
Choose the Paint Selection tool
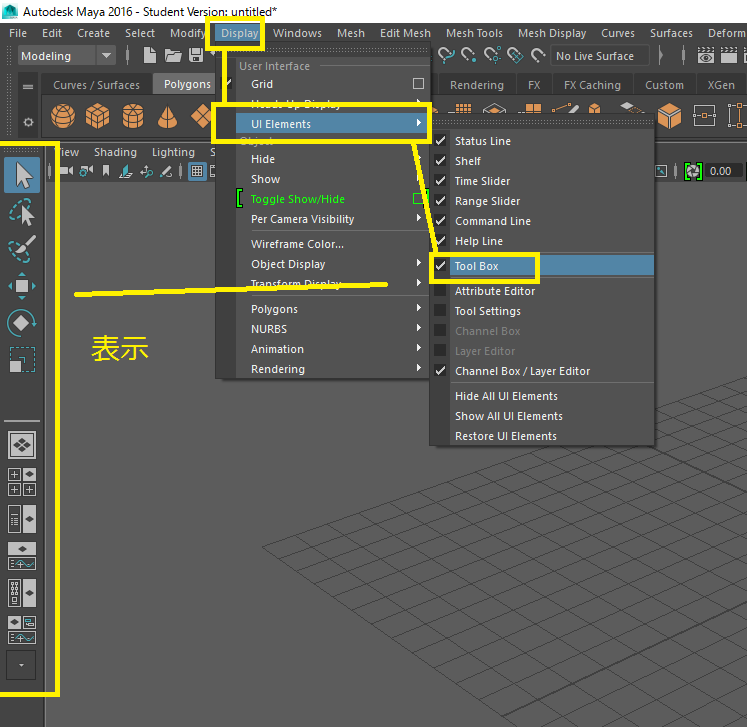click(22, 248)
